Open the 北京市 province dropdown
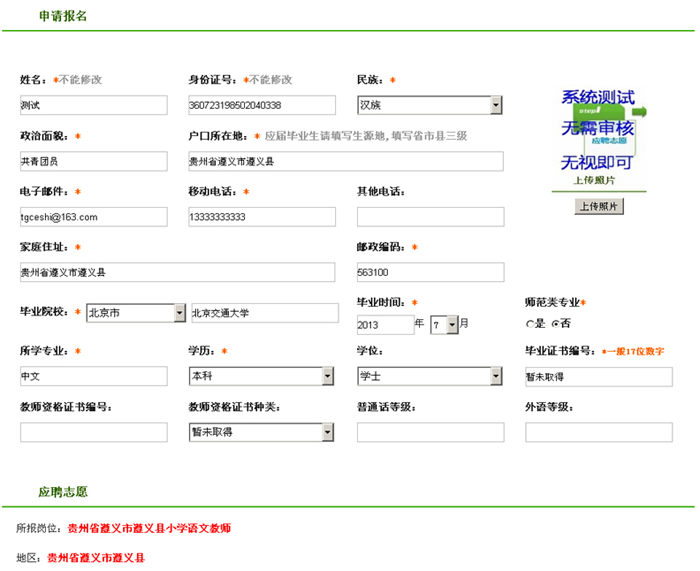Viewport: 700px width, 571px height. click(135, 313)
